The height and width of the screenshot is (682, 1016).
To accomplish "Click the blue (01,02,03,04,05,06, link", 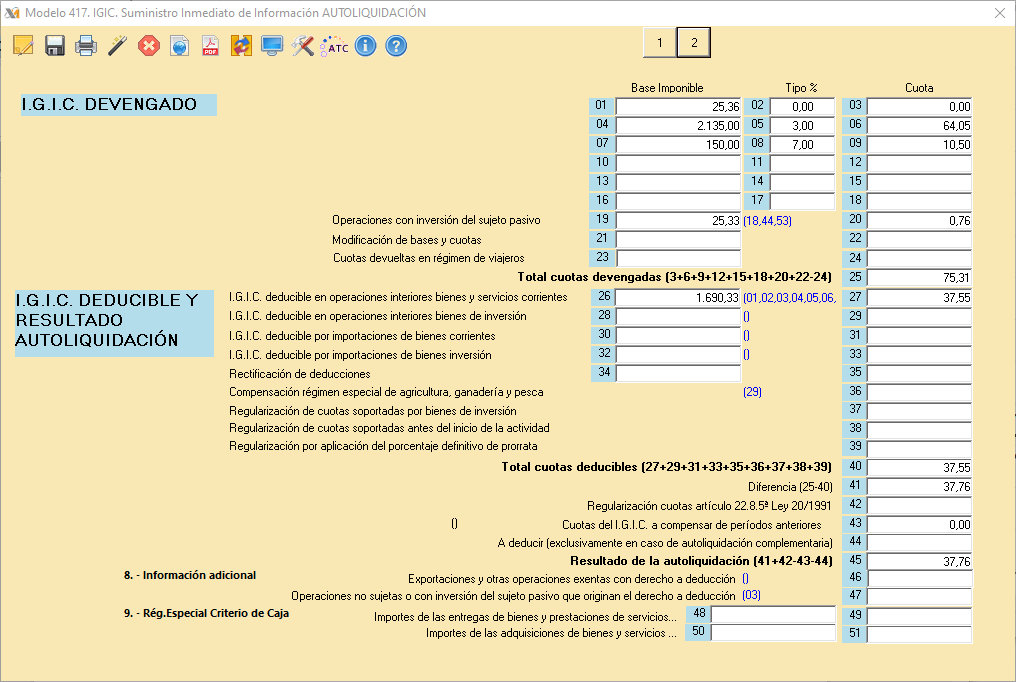I will click(x=789, y=298).
